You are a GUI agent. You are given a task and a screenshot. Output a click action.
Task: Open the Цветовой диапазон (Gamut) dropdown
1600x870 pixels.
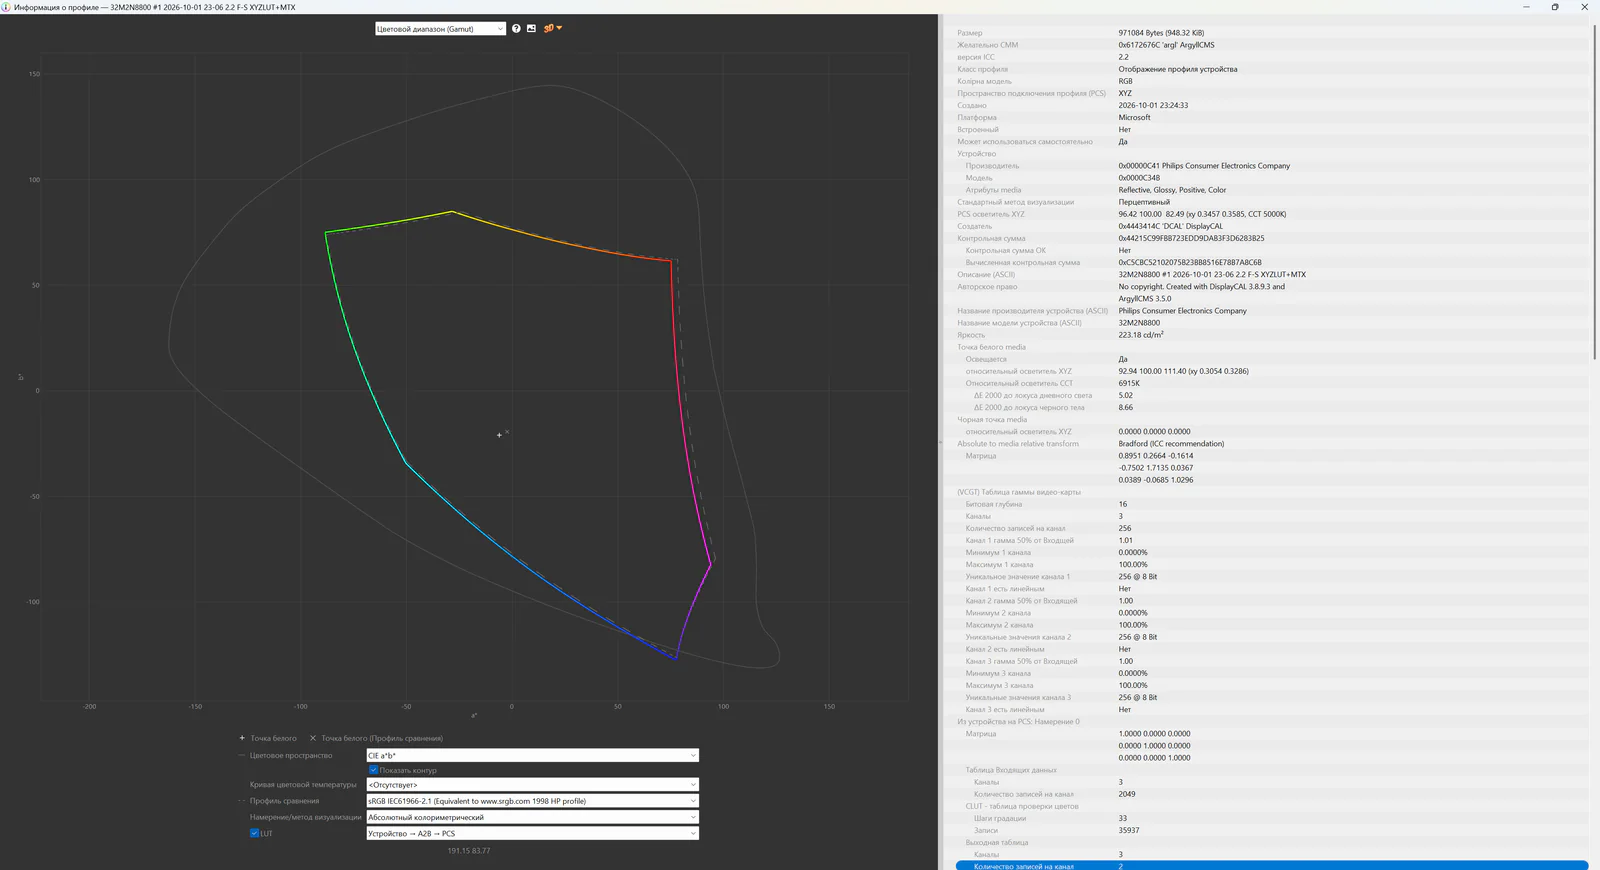coord(440,29)
